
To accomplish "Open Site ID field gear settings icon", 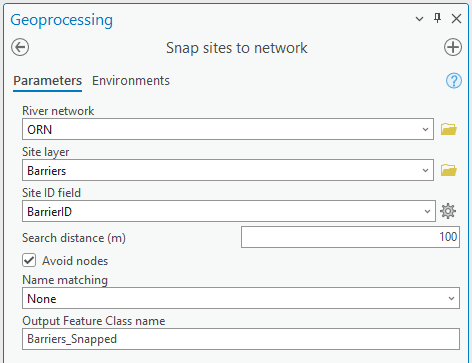I will point(448,211).
